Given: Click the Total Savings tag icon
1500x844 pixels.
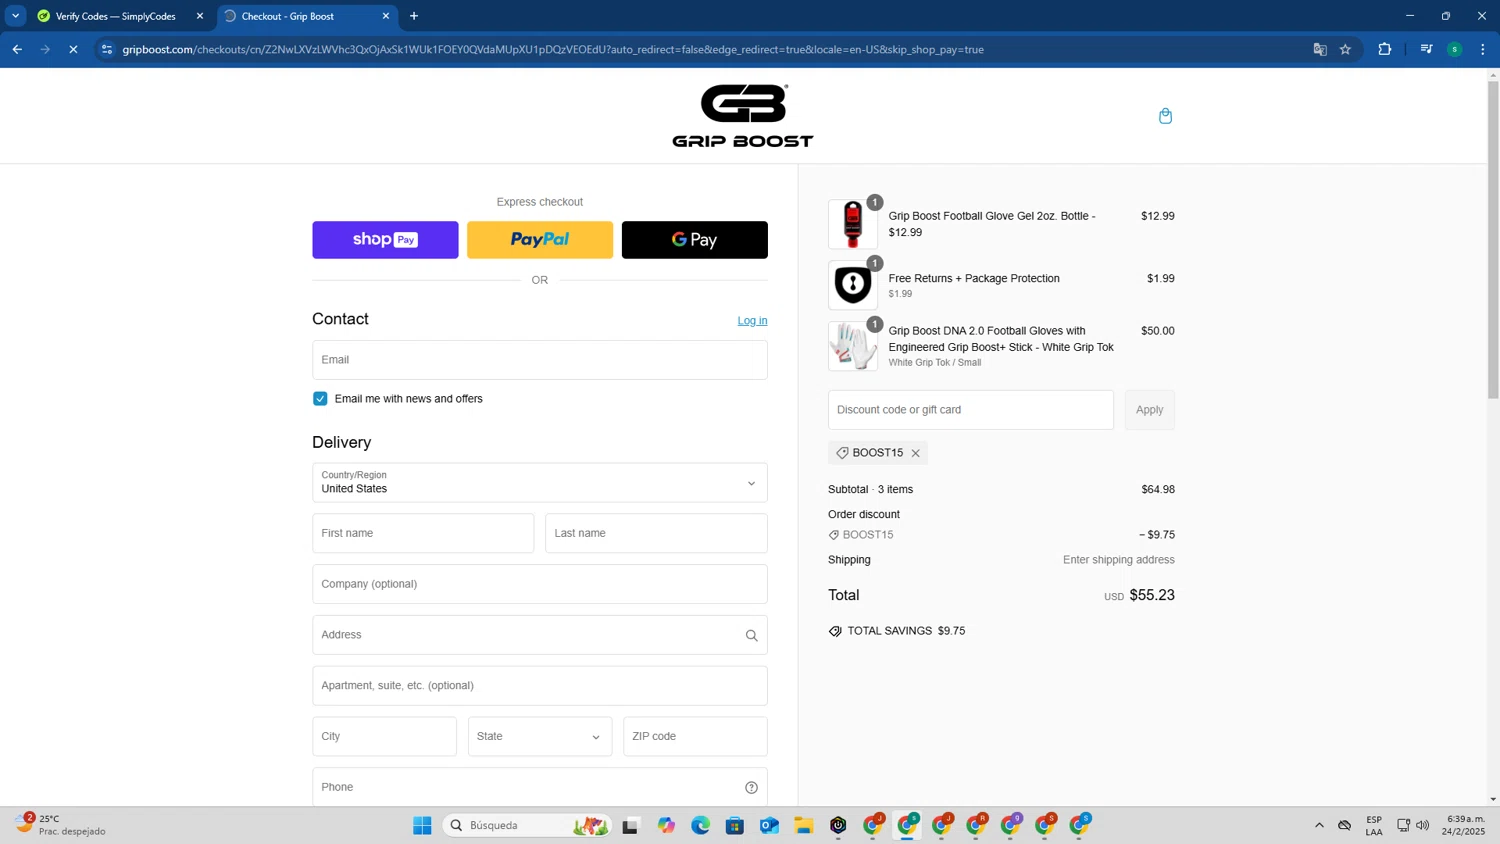Looking at the screenshot, I should click(835, 631).
